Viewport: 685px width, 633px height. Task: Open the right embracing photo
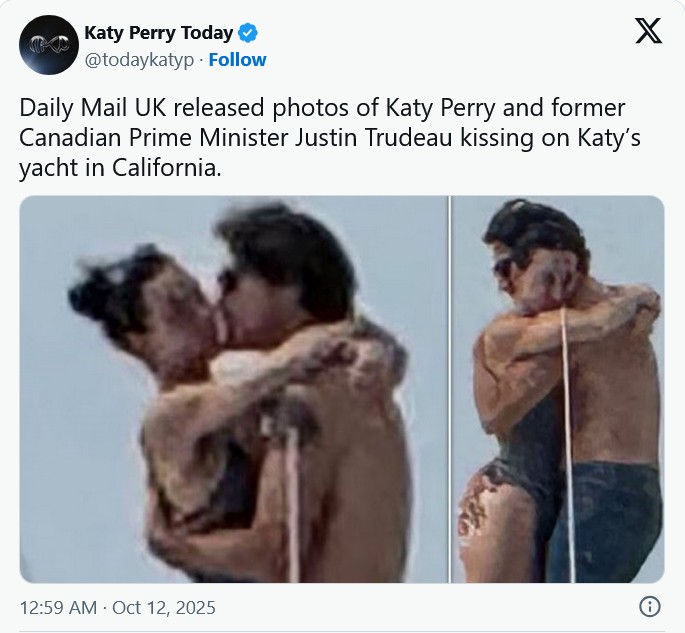coord(558,390)
